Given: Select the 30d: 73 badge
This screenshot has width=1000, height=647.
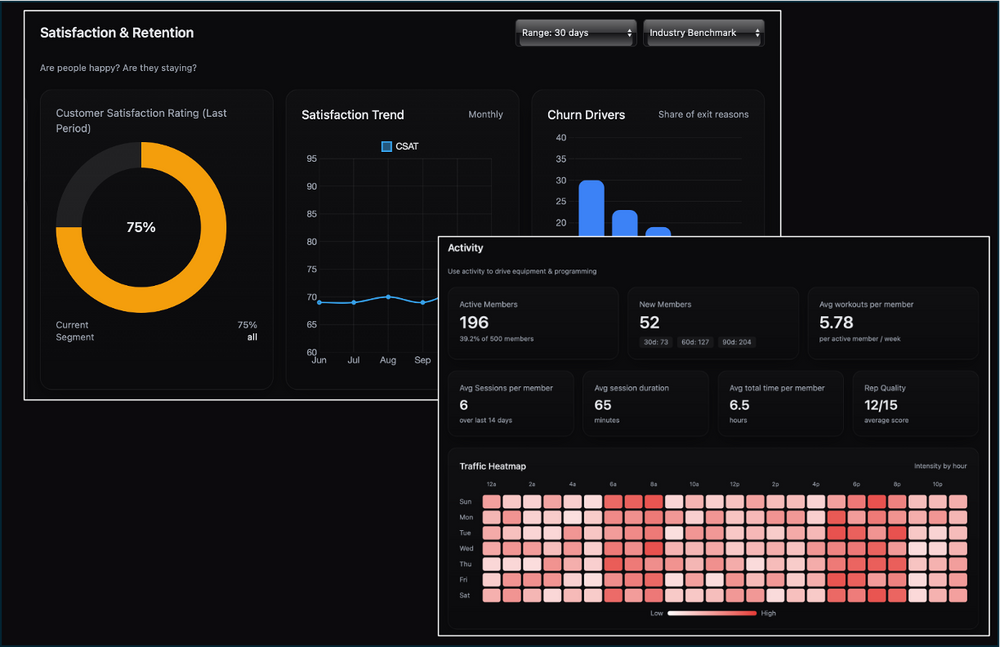Looking at the screenshot, I should click(657, 342).
